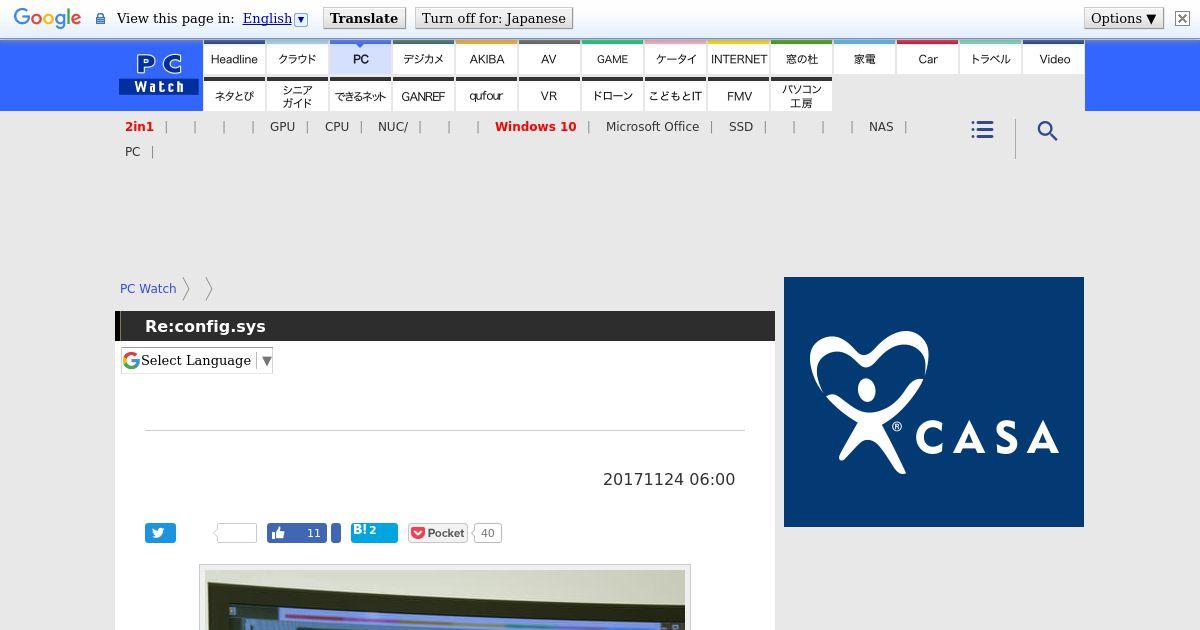Image resolution: width=1200 pixels, height=630 pixels.
Task: Click the Pocket count 40
Action: point(487,533)
